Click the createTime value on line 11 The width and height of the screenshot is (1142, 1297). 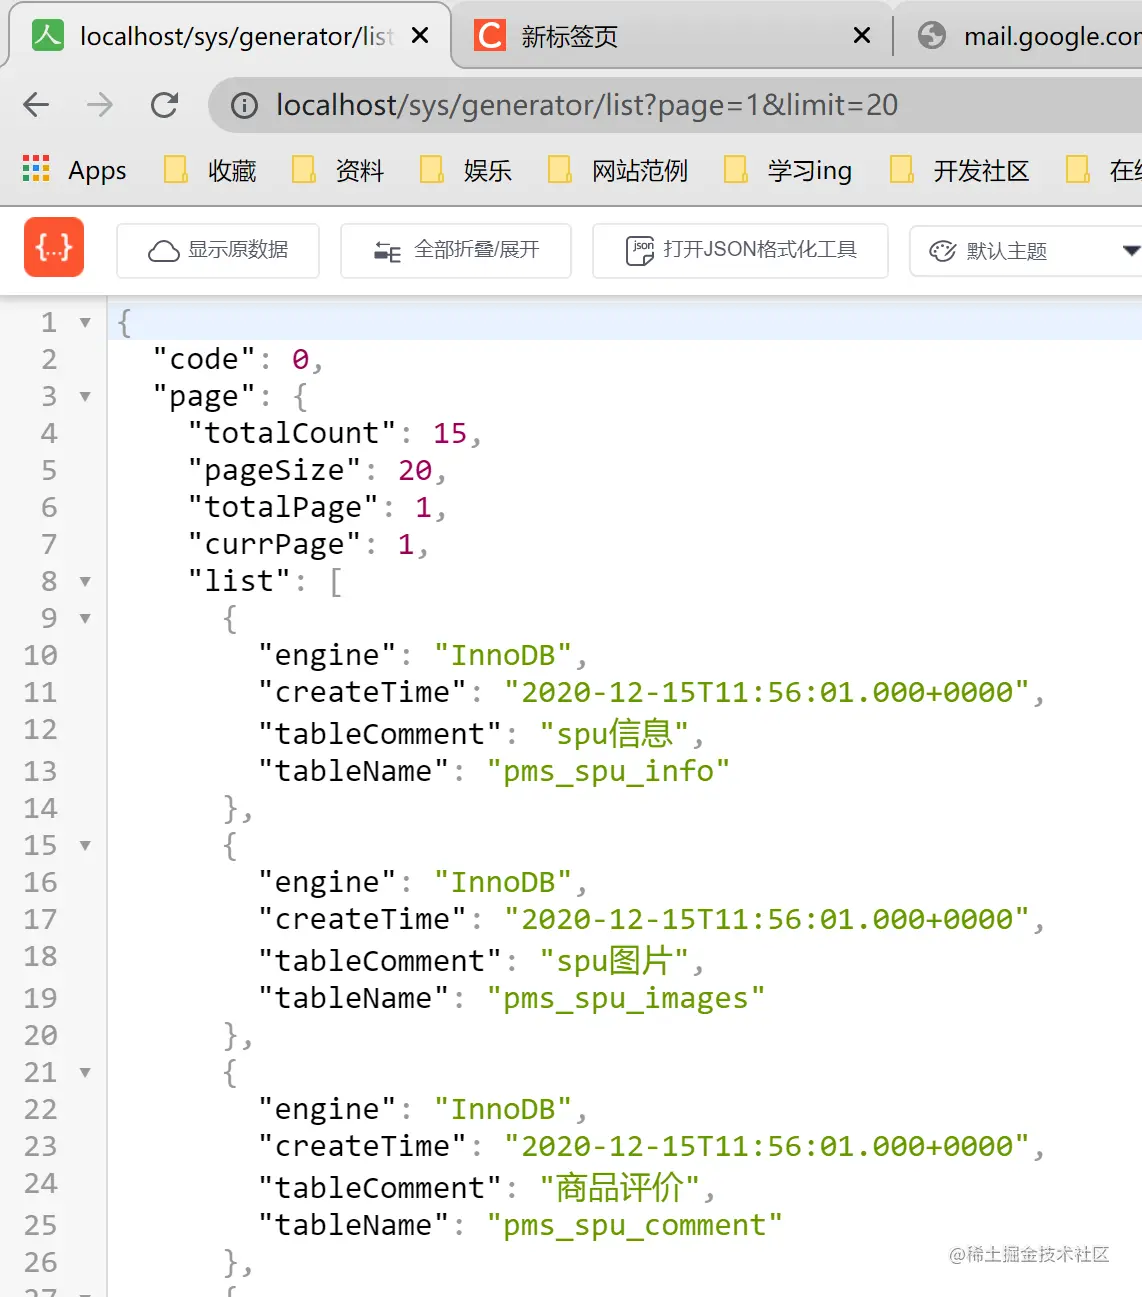pos(767,692)
